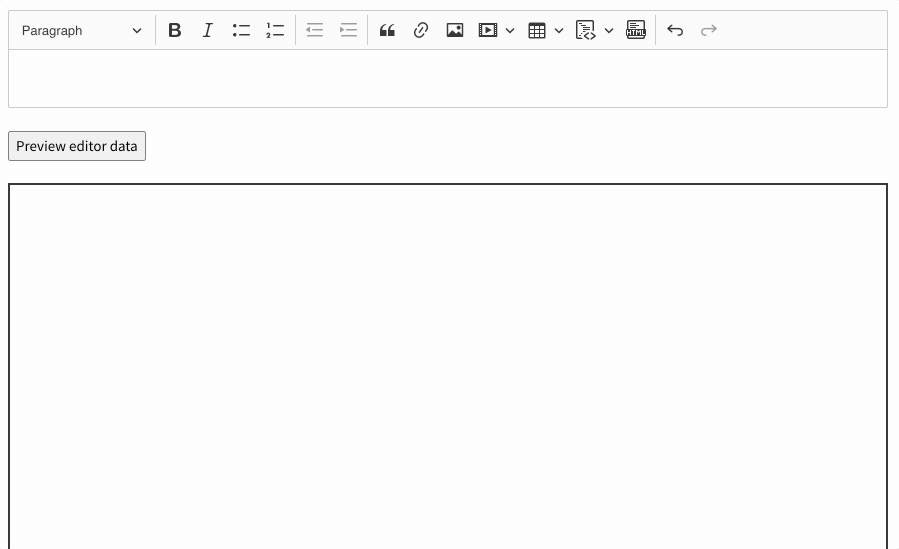Insert a numbered list
This screenshot has width=899, height=549.
click(x=275, y=30)
